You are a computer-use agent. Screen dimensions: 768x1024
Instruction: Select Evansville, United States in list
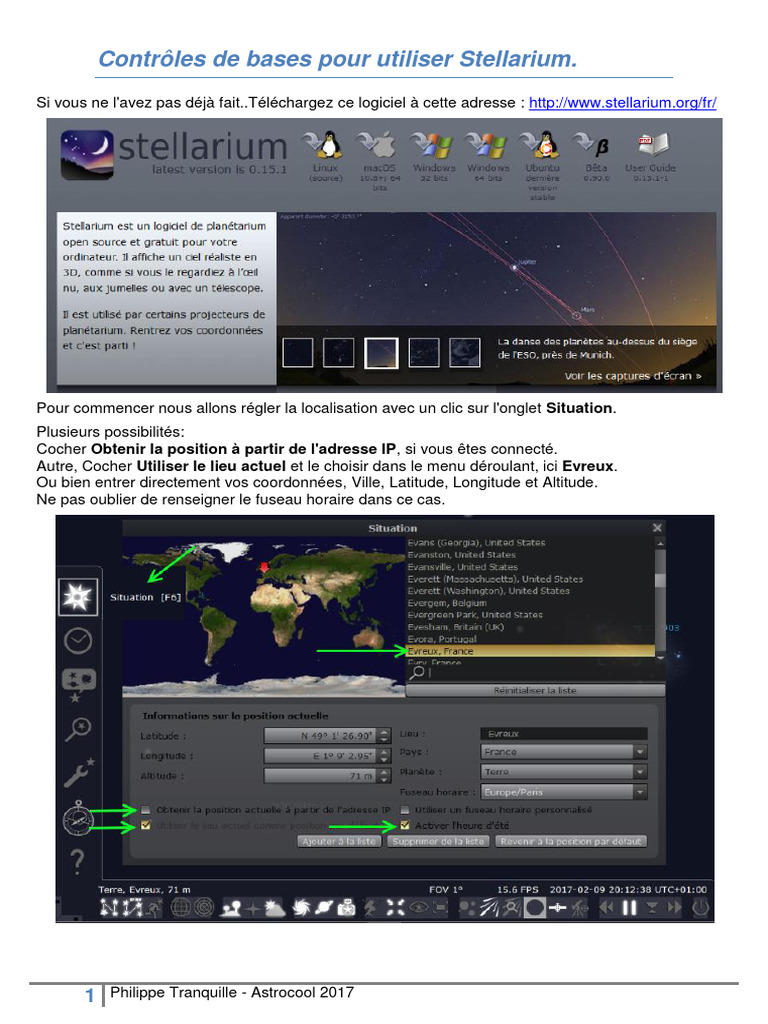(462, 567)
